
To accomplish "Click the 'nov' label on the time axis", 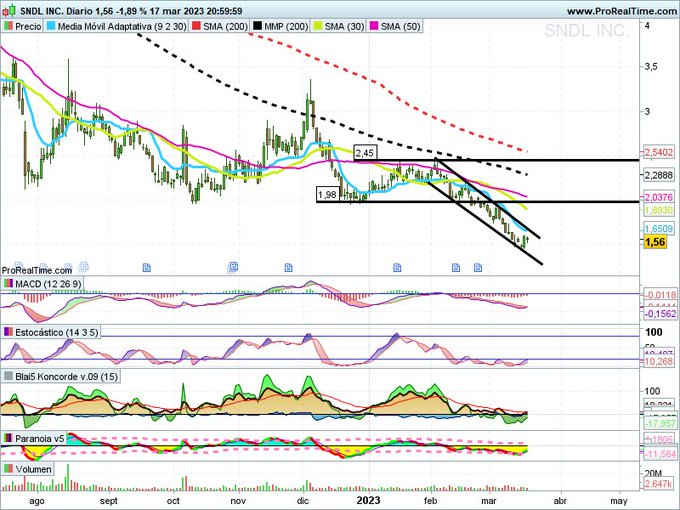I will click(239, 501).
